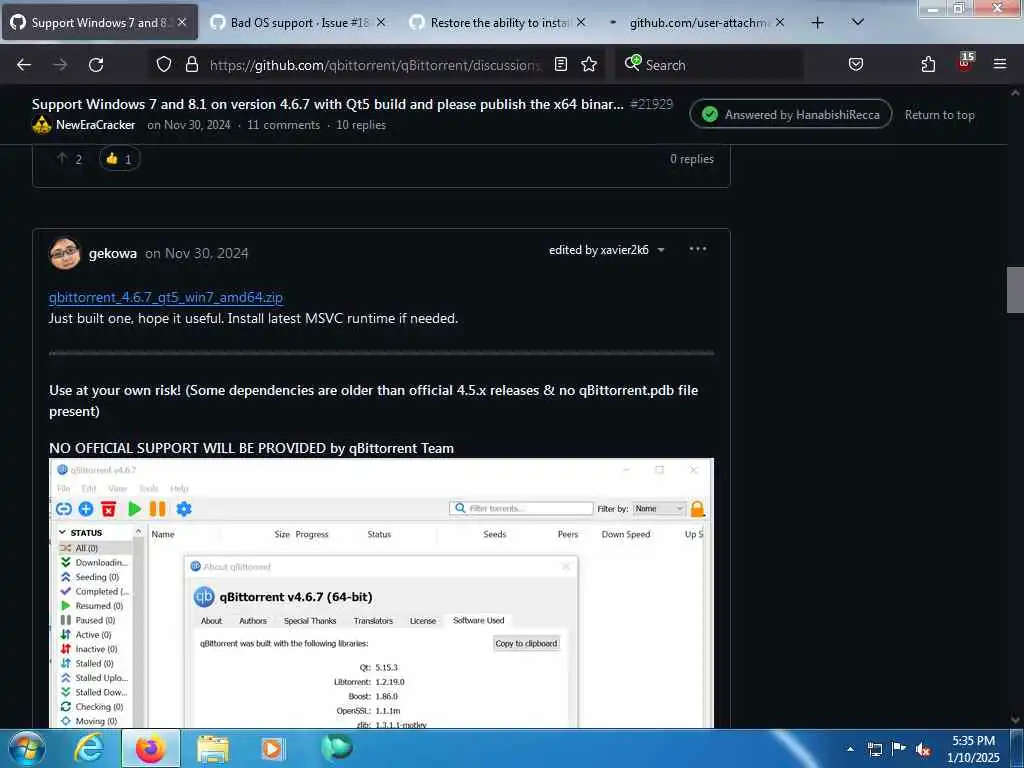Image resolution: width=1024 pixels, height=768 pixels.
Task: Expand the 'edited by xavier2k6' dropdown
Action: click(607, 250)
